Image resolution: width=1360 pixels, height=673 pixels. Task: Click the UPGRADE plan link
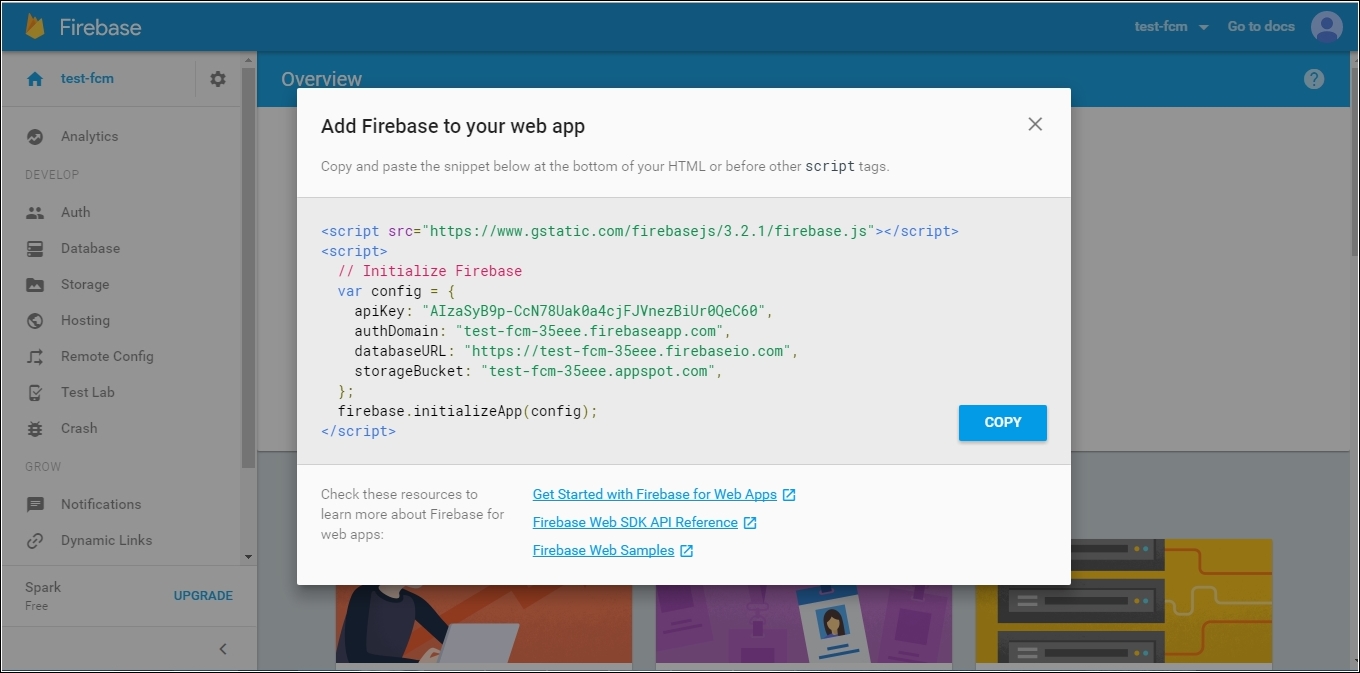click(x=203, y=596)
